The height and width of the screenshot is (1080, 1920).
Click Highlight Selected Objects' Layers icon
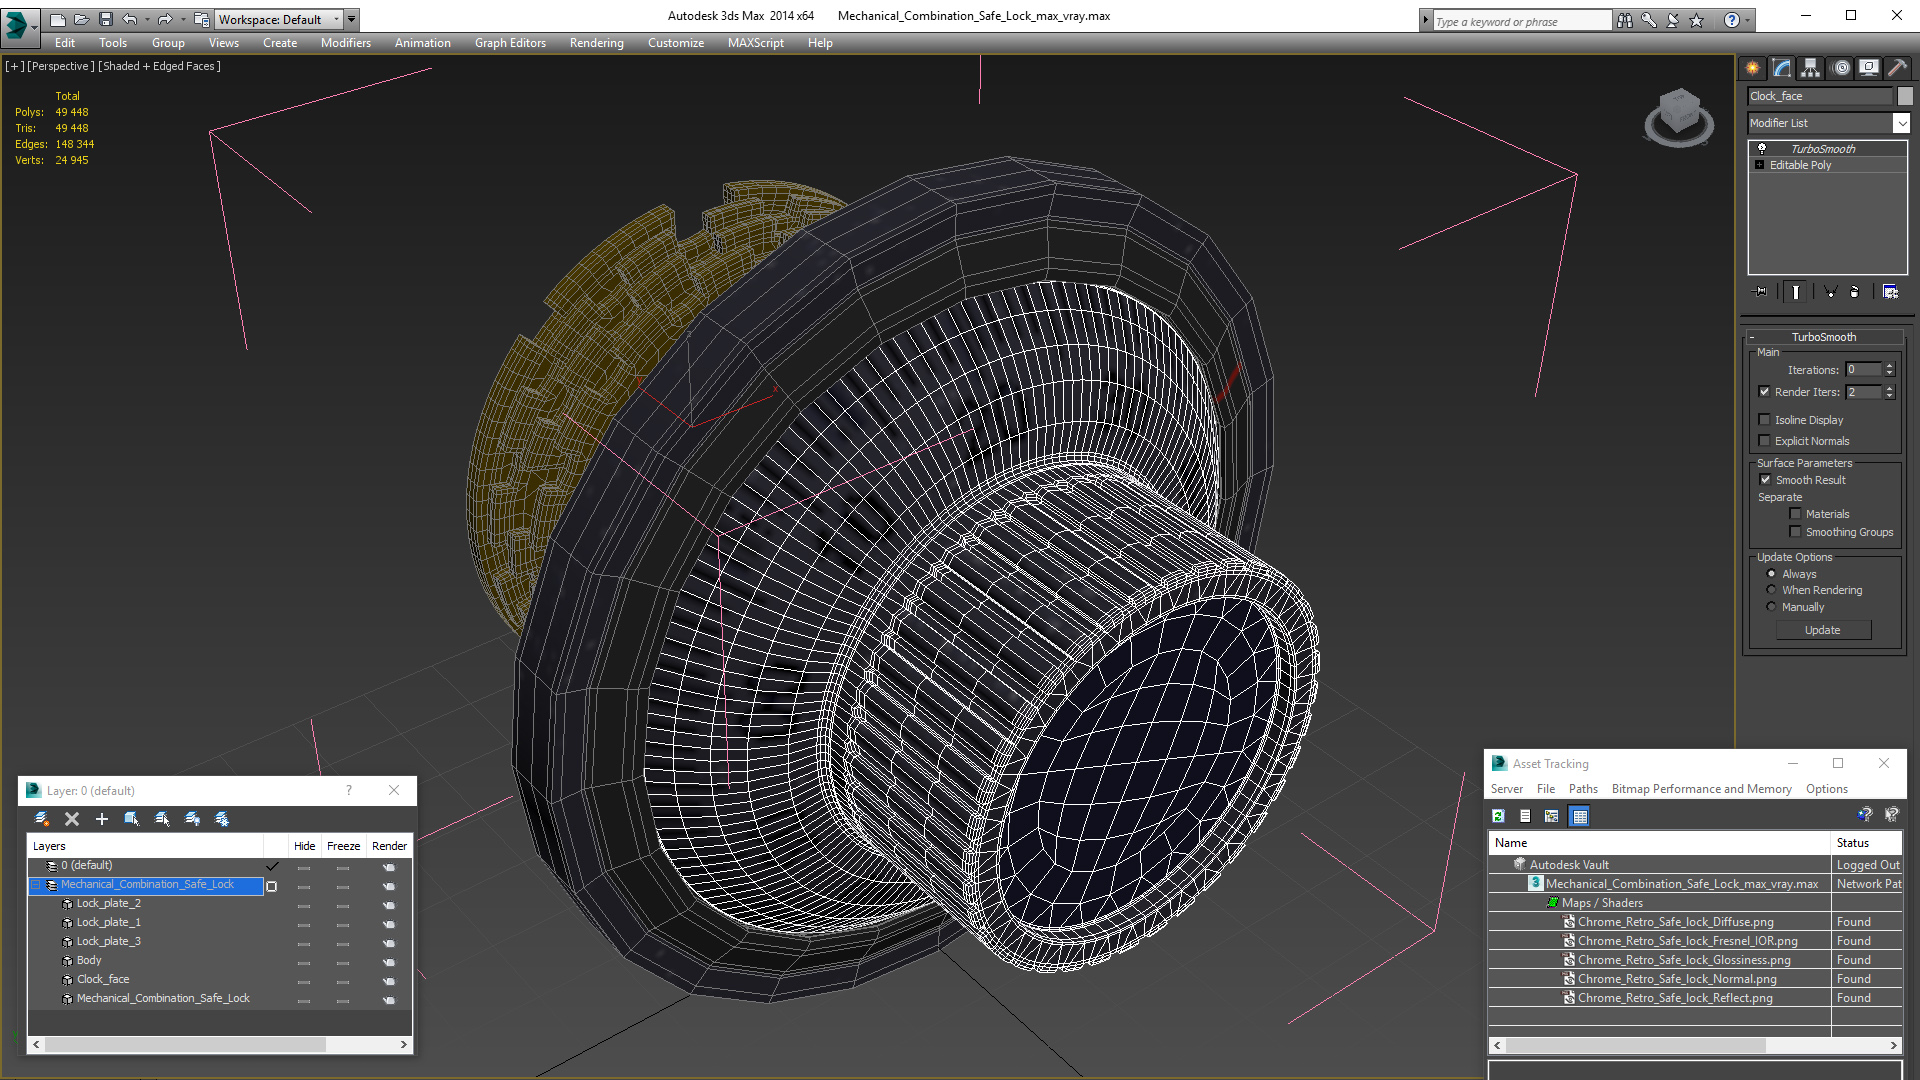tap(162, 819)
